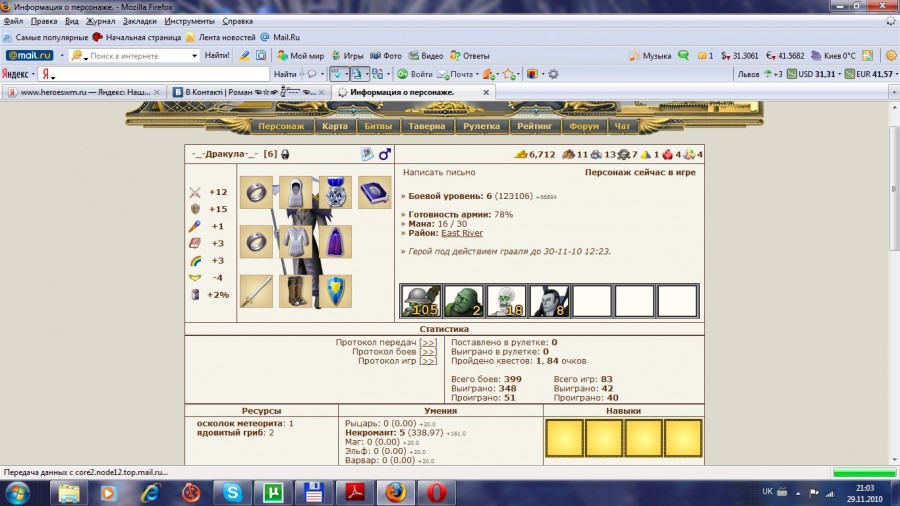The height and width of the screenshot is (506, 900).
Task: Expand the Почта dropdown on Yandex bar
Action: tap(477, 74)
